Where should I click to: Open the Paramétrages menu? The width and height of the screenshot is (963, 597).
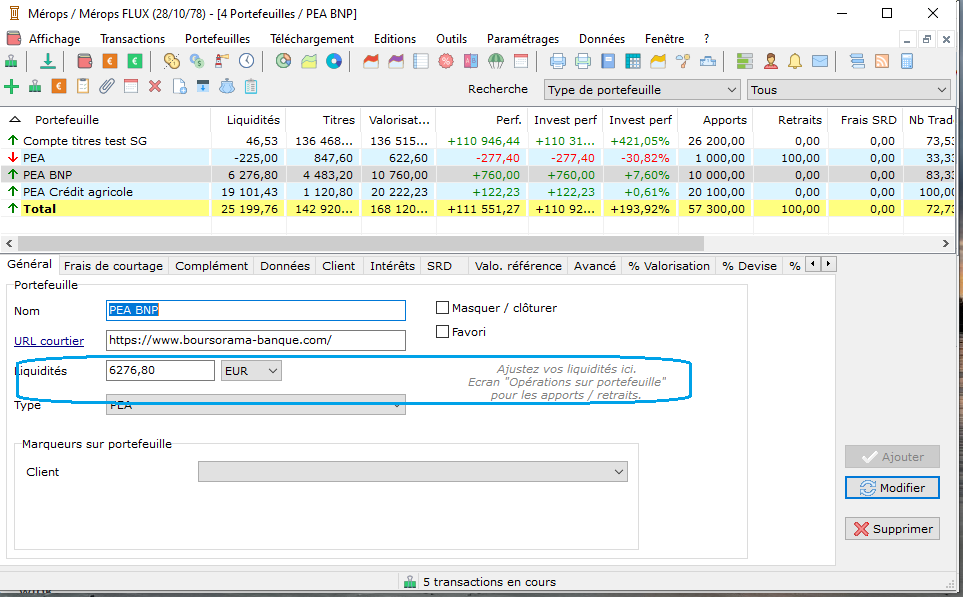[523, 39]
